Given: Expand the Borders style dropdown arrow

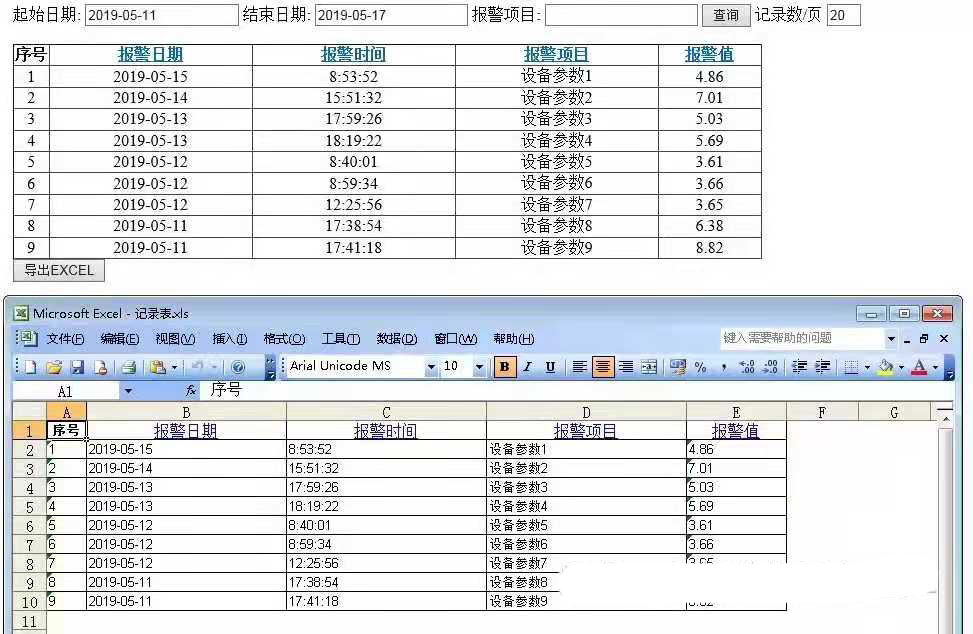Looking at the screenshot, I should point(867,367).
